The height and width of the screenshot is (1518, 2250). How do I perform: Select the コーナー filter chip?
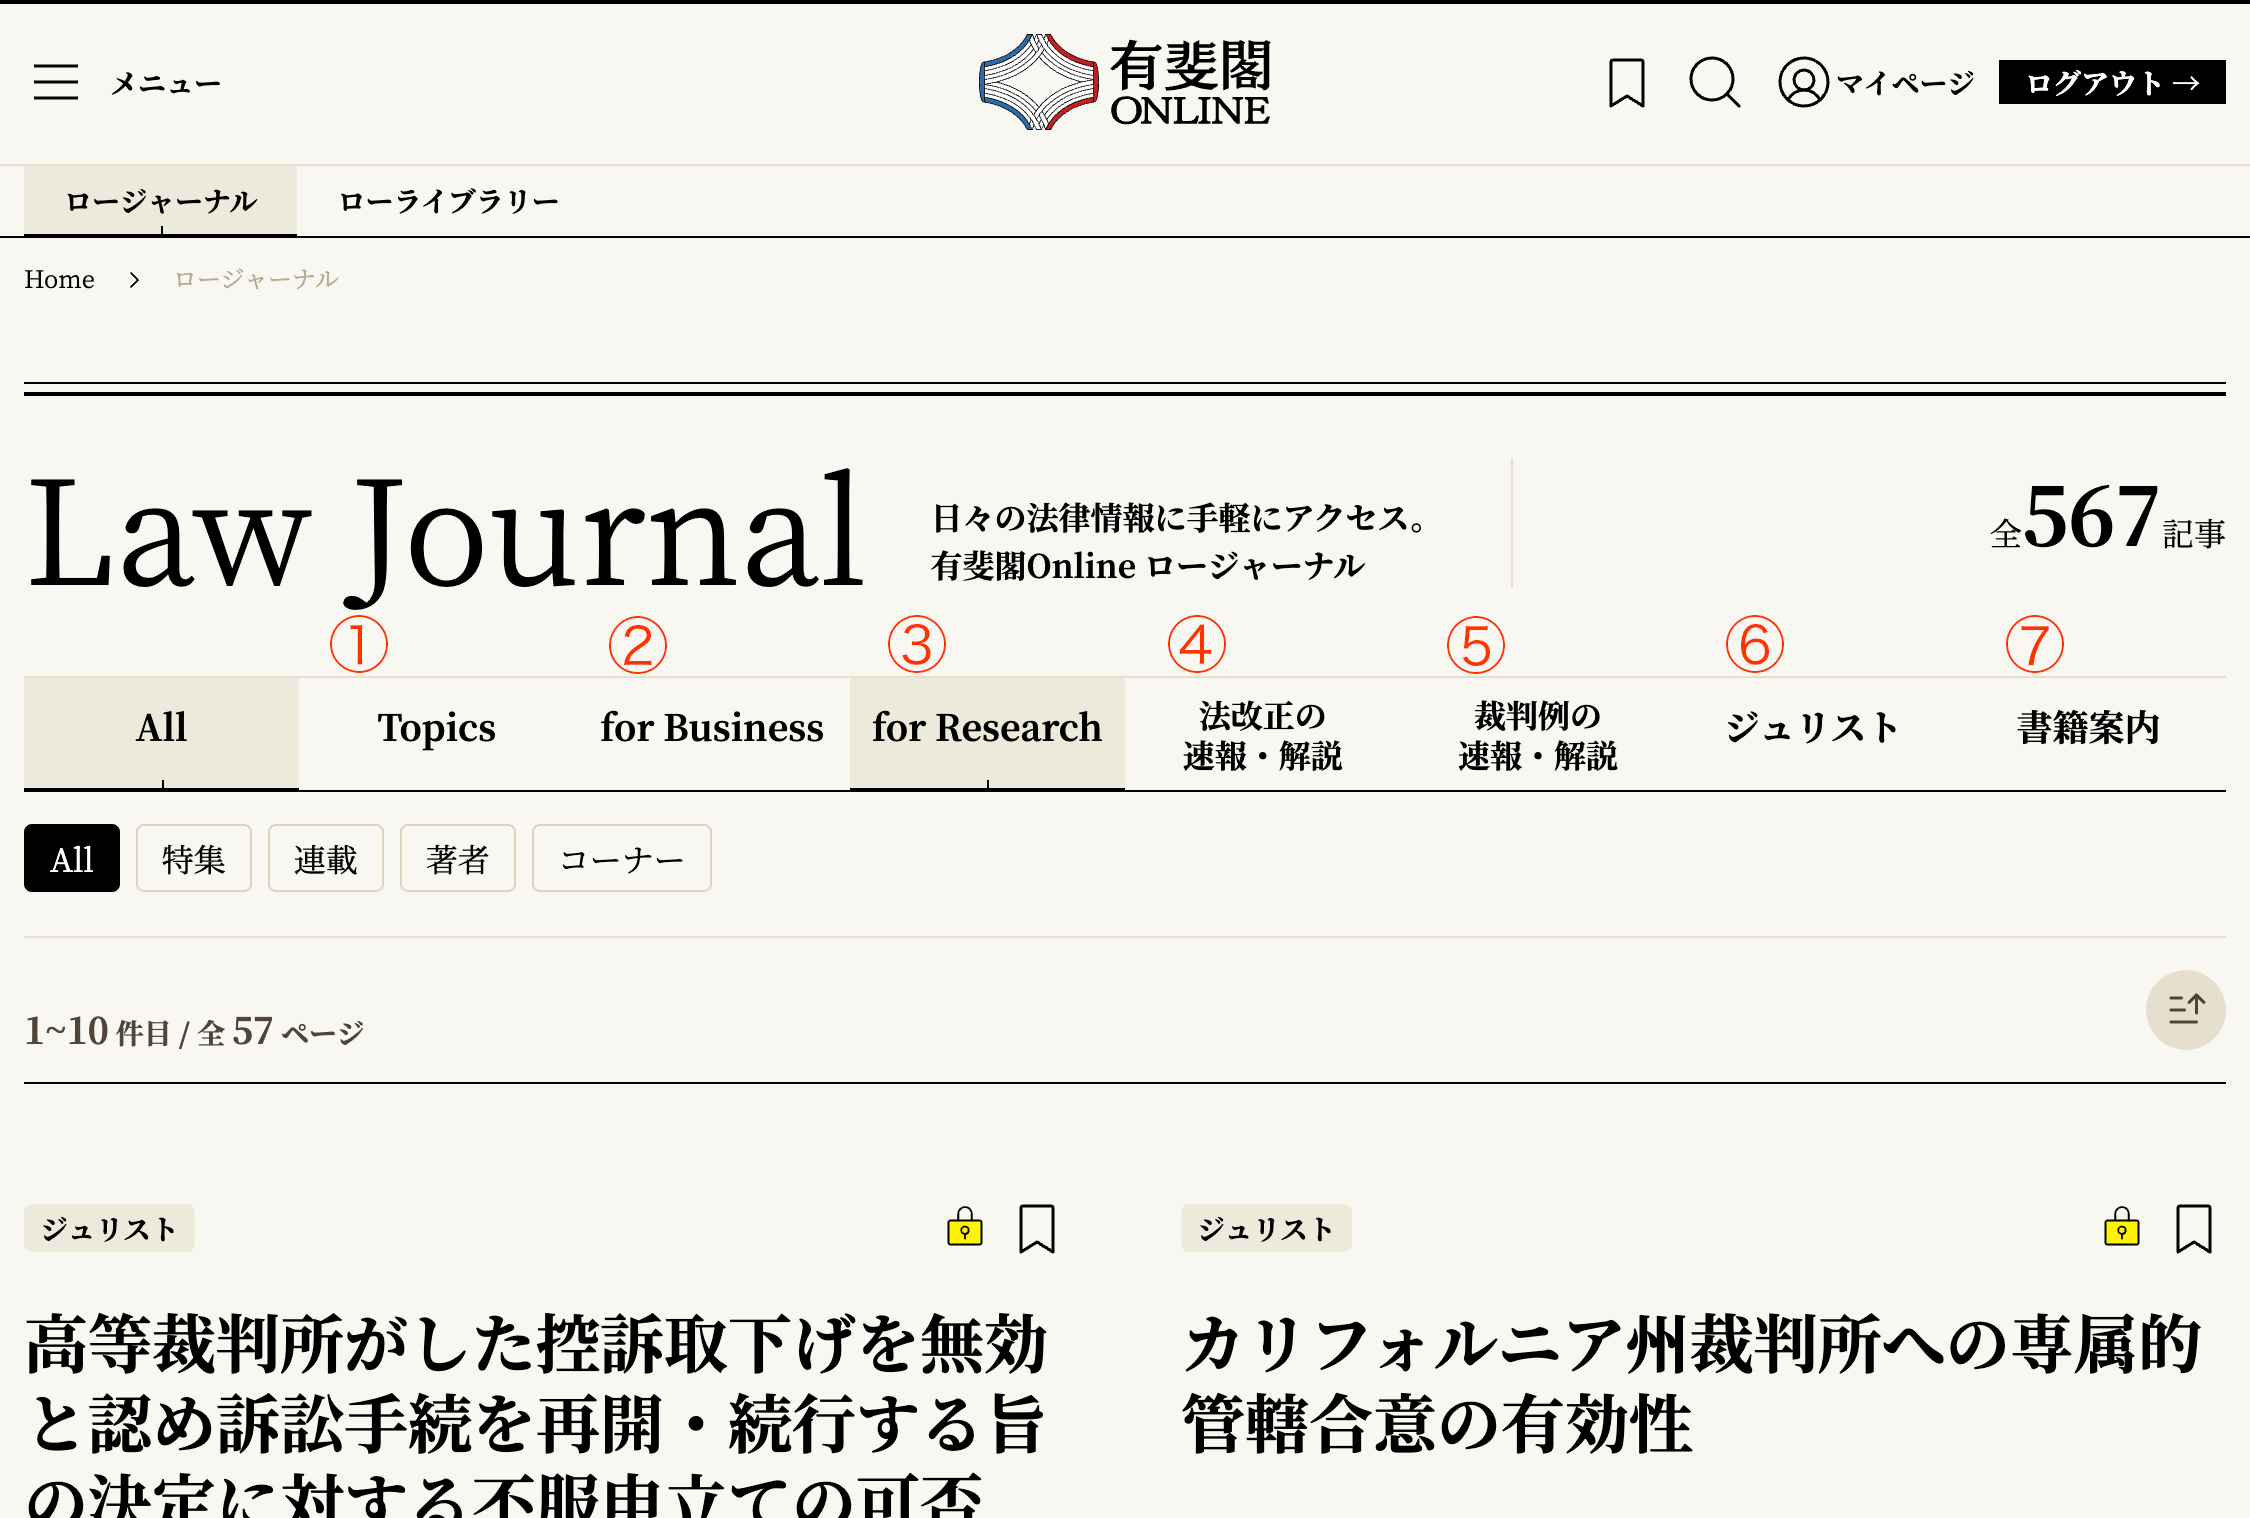point(621,859)
